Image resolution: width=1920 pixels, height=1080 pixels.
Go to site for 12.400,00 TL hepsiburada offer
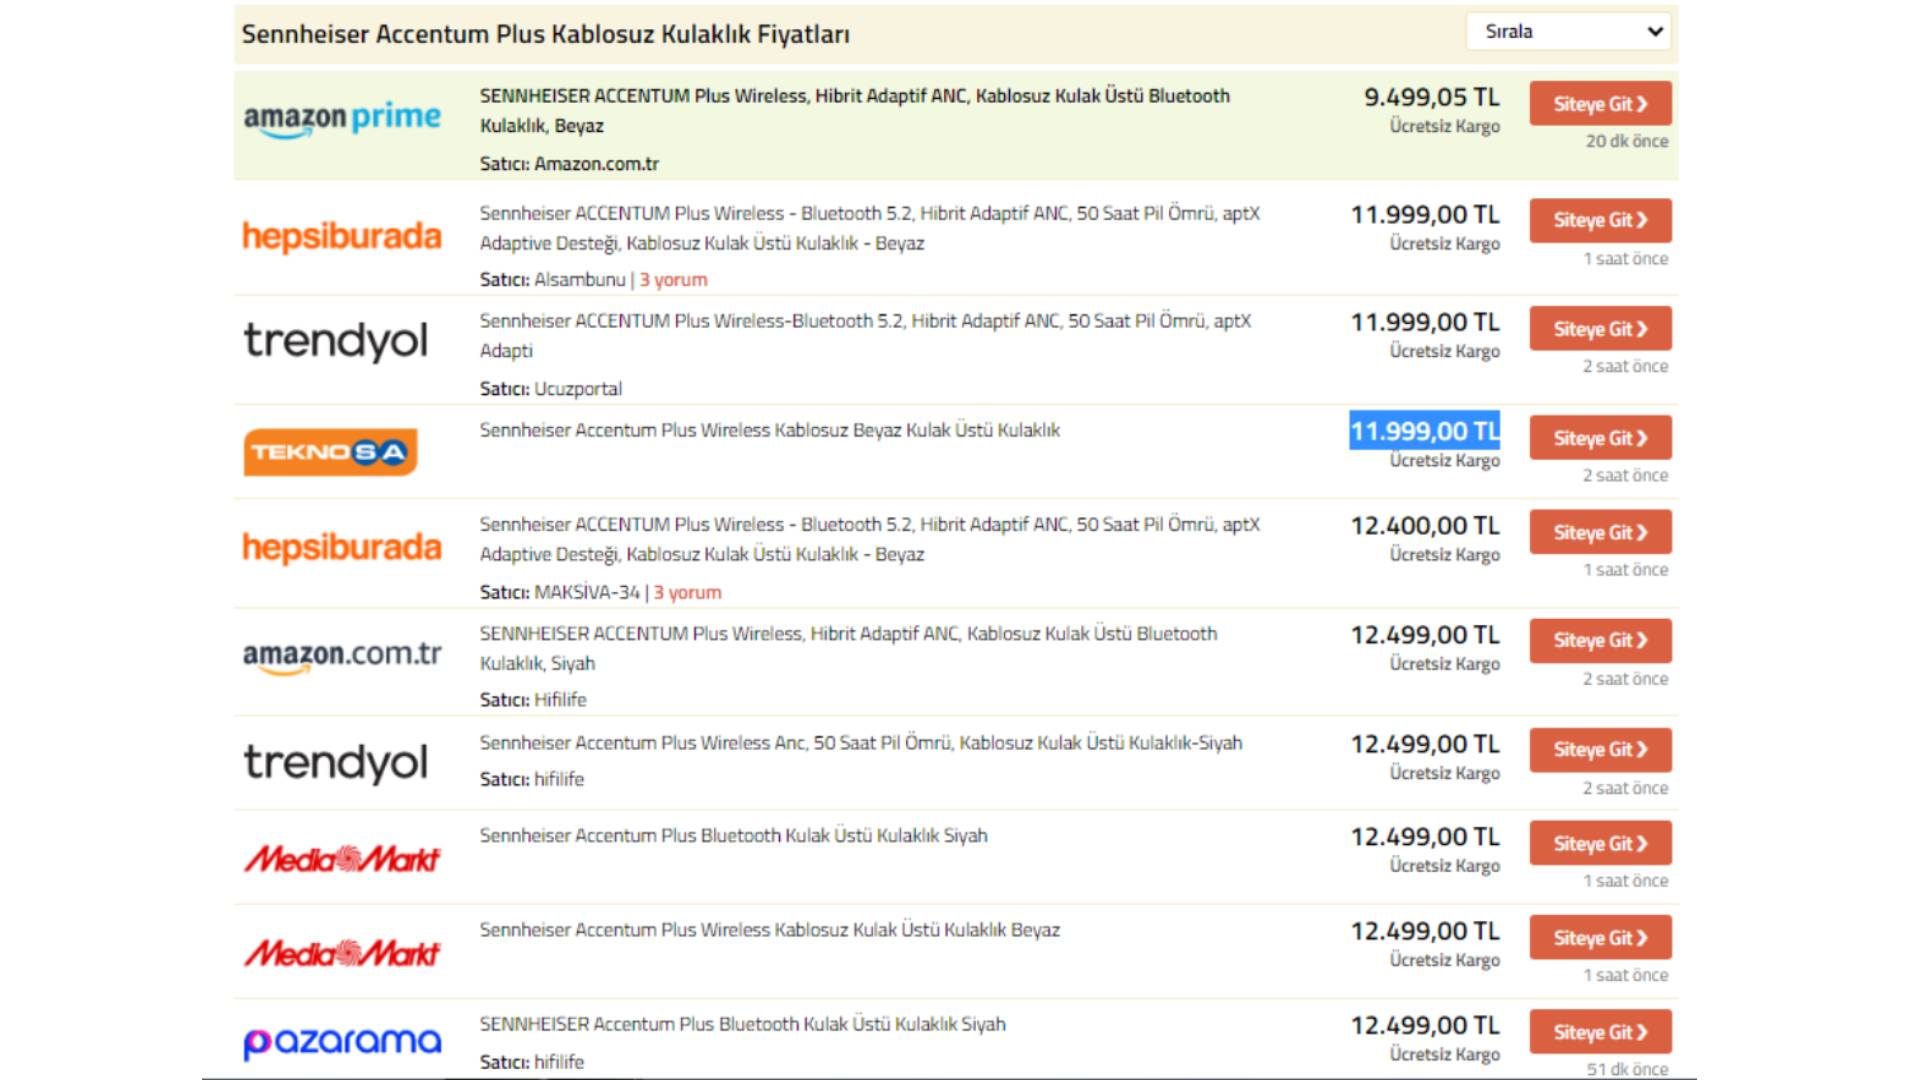click(1599, 533)
